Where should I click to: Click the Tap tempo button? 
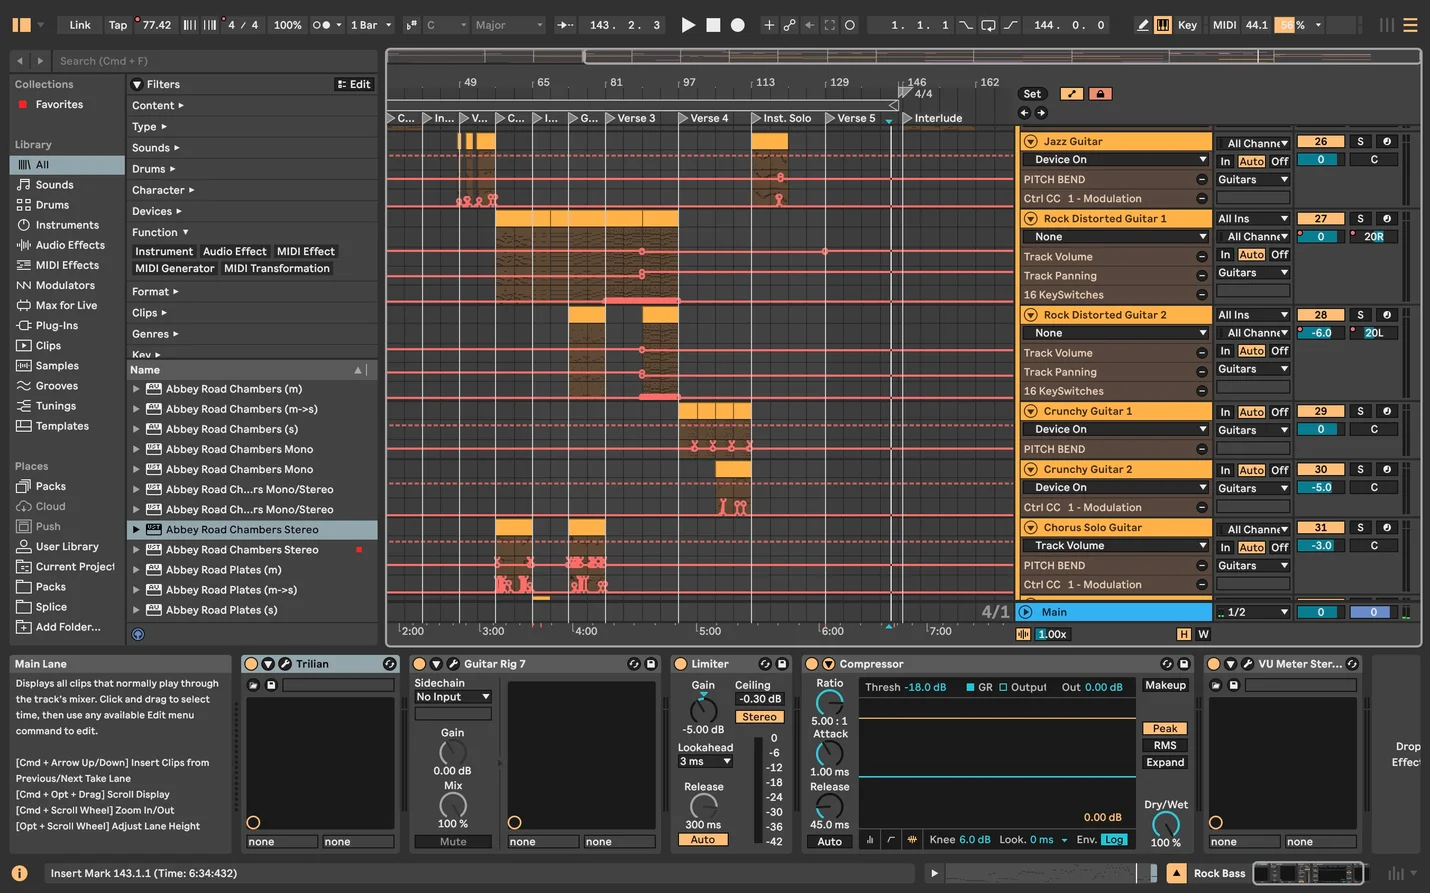[x=118, y=25]
